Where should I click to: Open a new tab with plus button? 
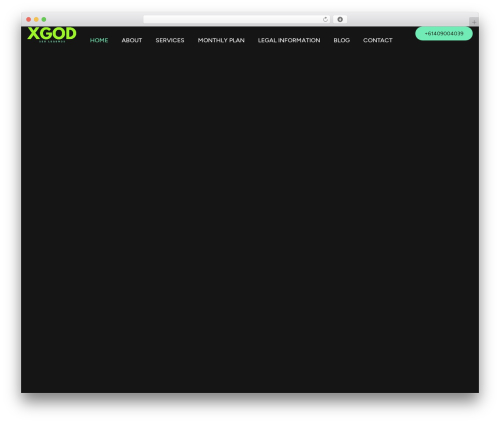(x=474, y=22)
